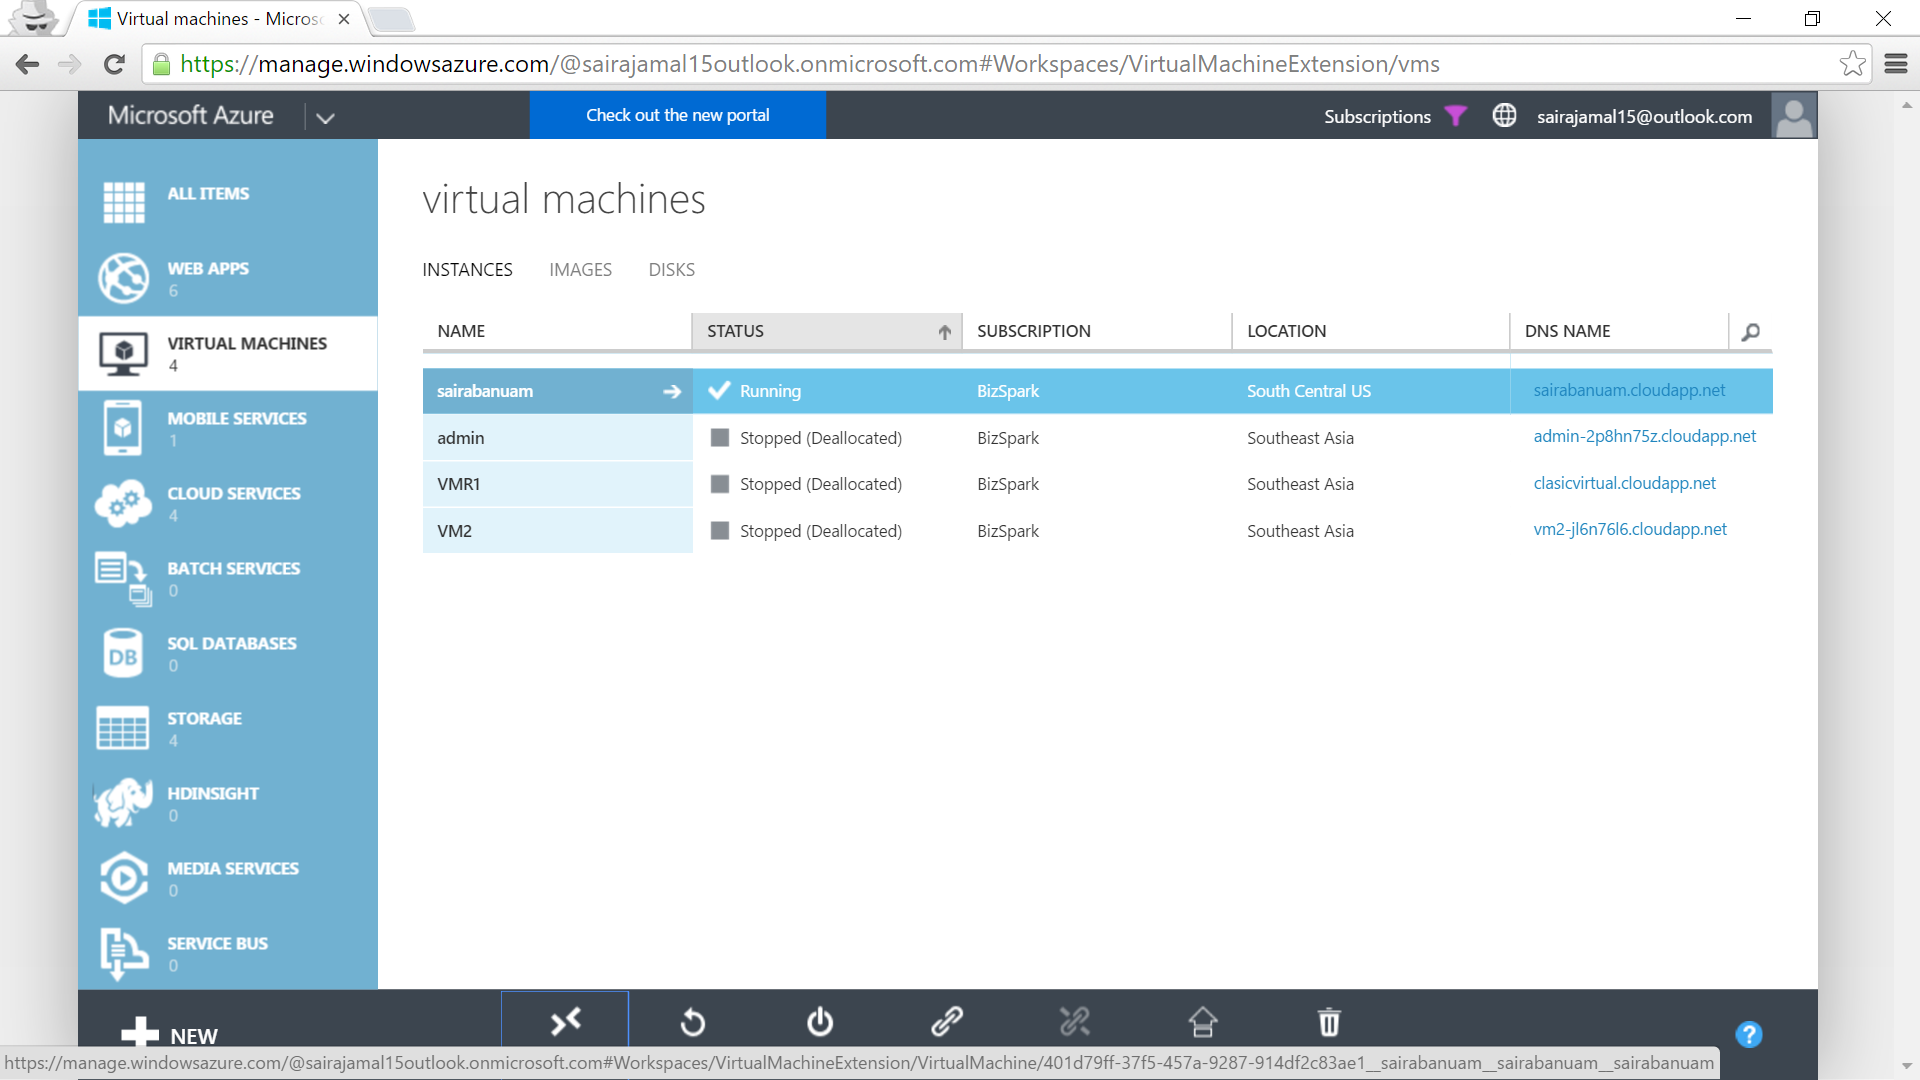Click the Delete trash icon
This screenshot has width=1920, height=1080.
click(1329, 1022)
